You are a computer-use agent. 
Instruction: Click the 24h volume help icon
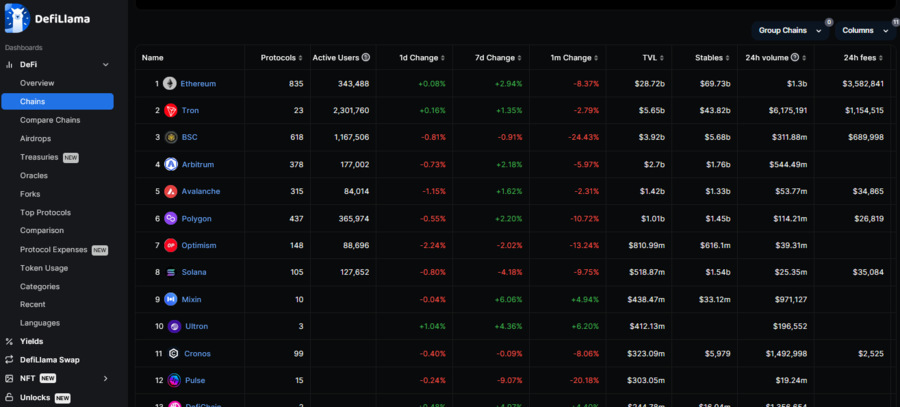pyautogui.click(x=795, y=58)
